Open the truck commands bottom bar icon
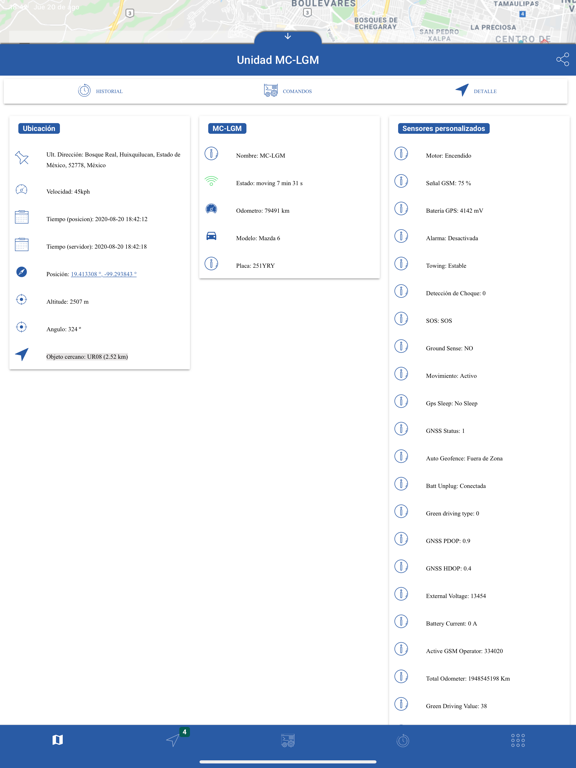This screenshot has height=768, width=576. pyautogui.click(x=288, y=740)
